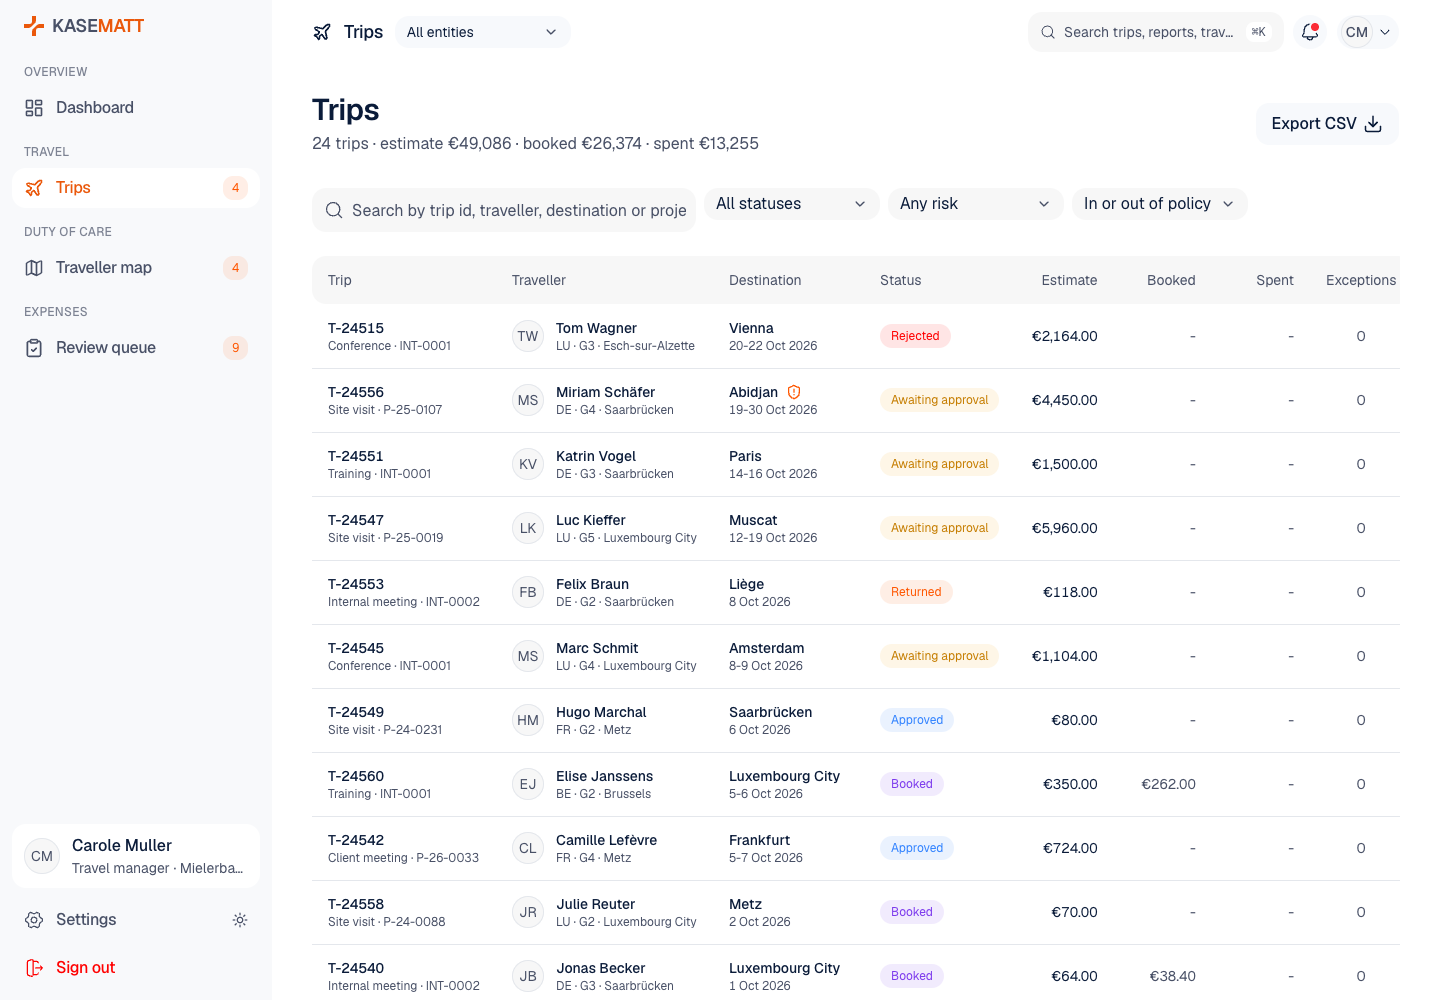
Task: Open the notifications bell
Action: [1310, 32]
